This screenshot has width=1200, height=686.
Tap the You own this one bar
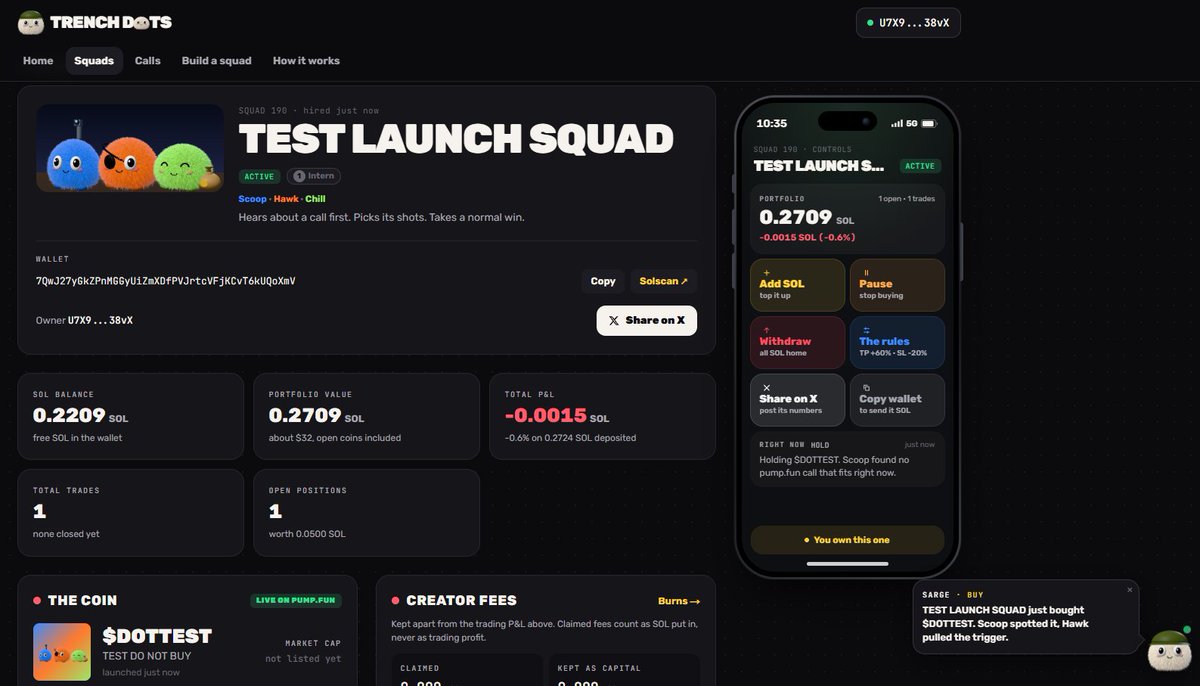pyautogui.click(x=847, y=540)
